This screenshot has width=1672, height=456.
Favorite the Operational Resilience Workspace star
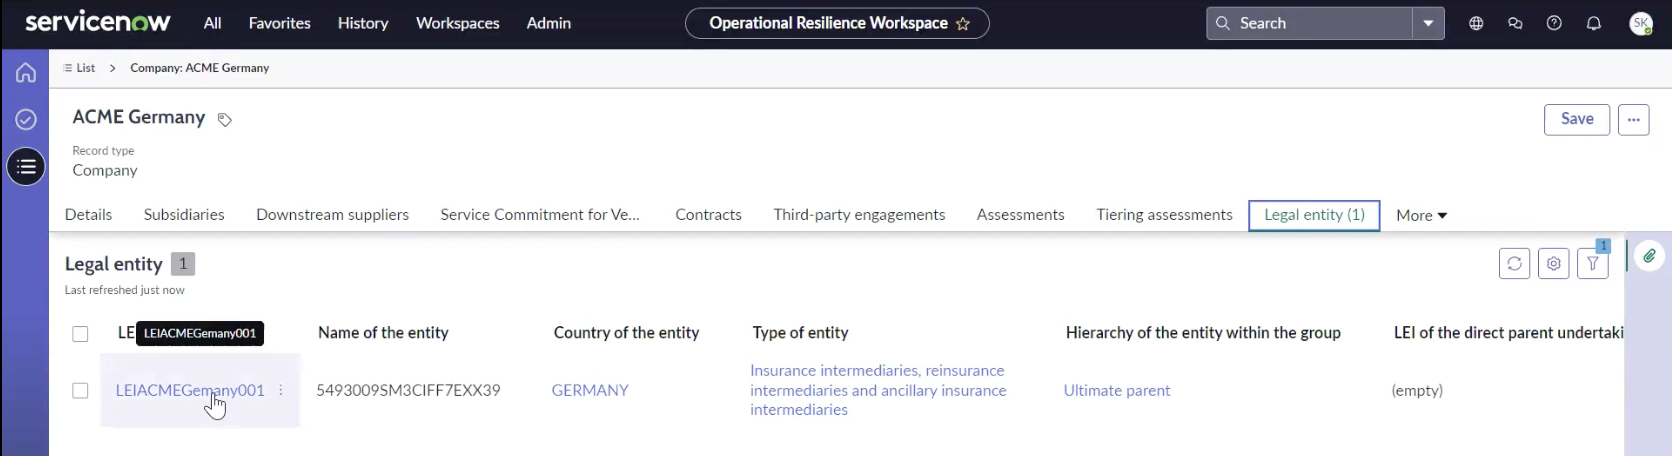[x=963, y=24]
